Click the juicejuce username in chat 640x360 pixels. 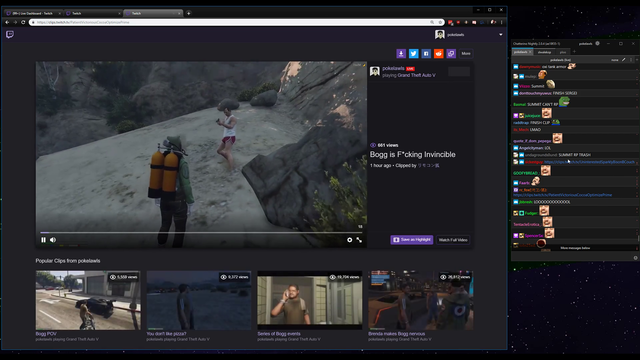pyautogui.click(x=533, y=116)
